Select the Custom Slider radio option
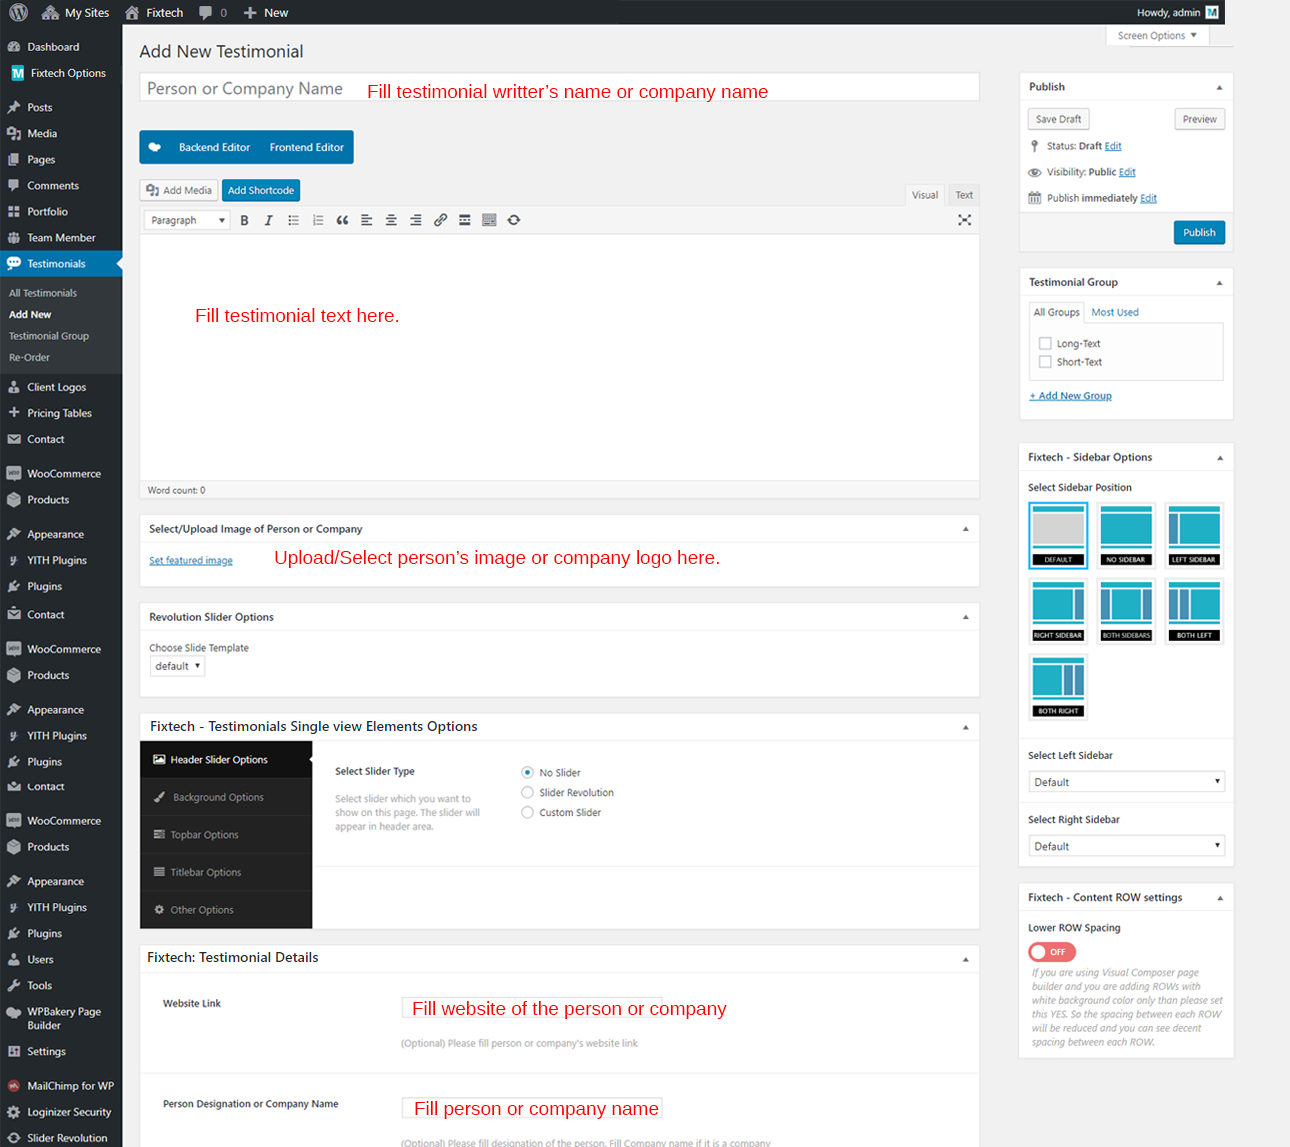This screenshot has width=1290, height=1147. point(527,812)
